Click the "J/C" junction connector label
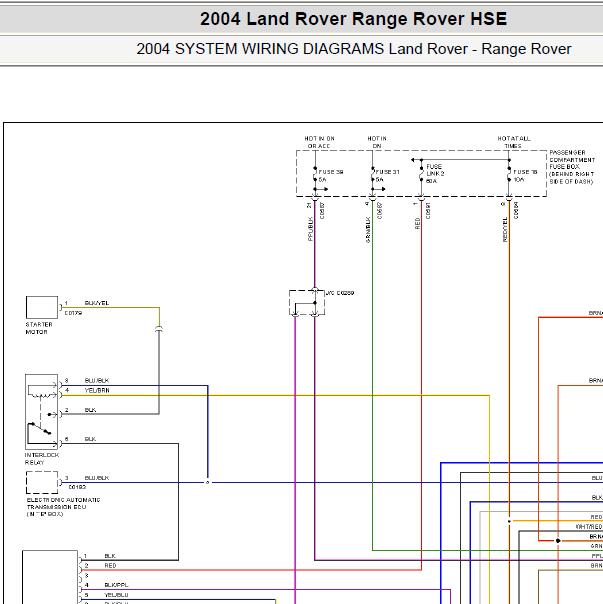Screen dimensions: 603x604 click(340, 293)
